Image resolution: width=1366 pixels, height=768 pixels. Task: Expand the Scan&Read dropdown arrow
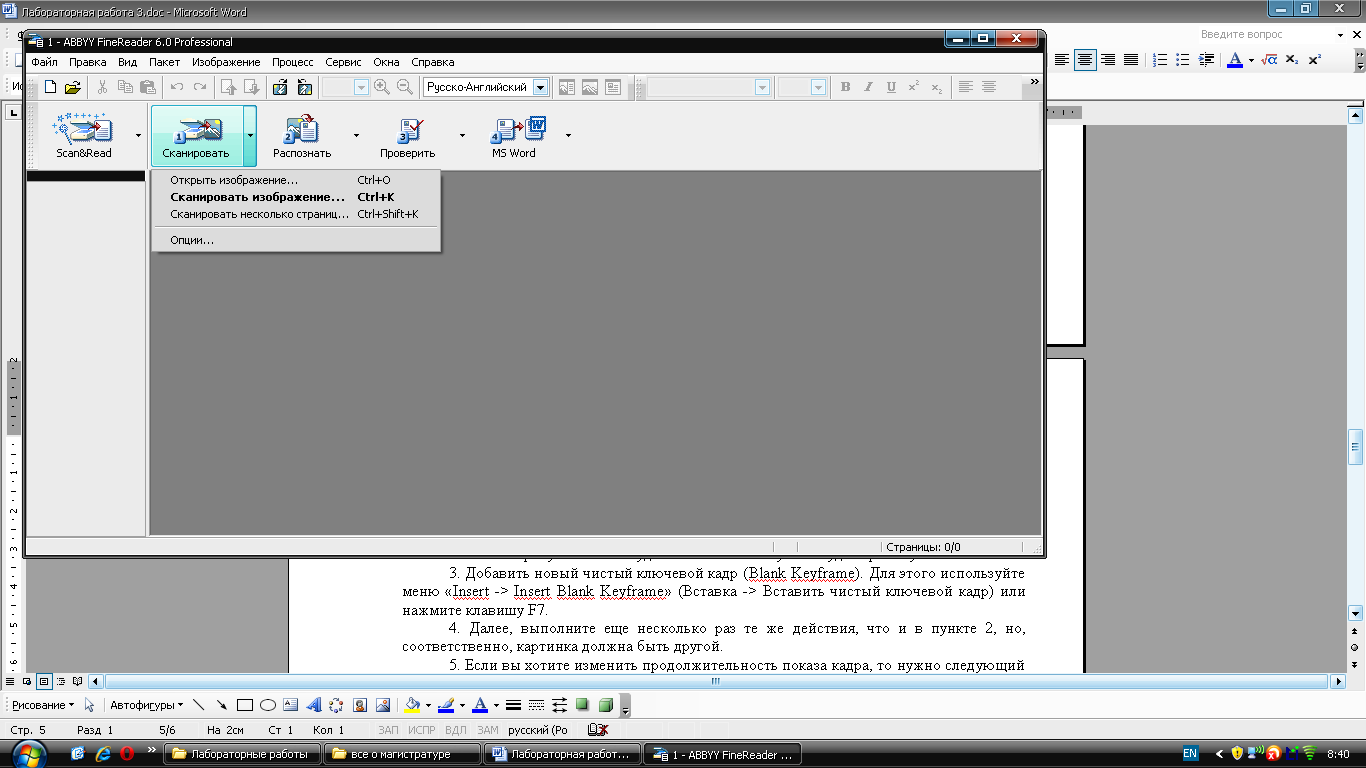(137, 136)
